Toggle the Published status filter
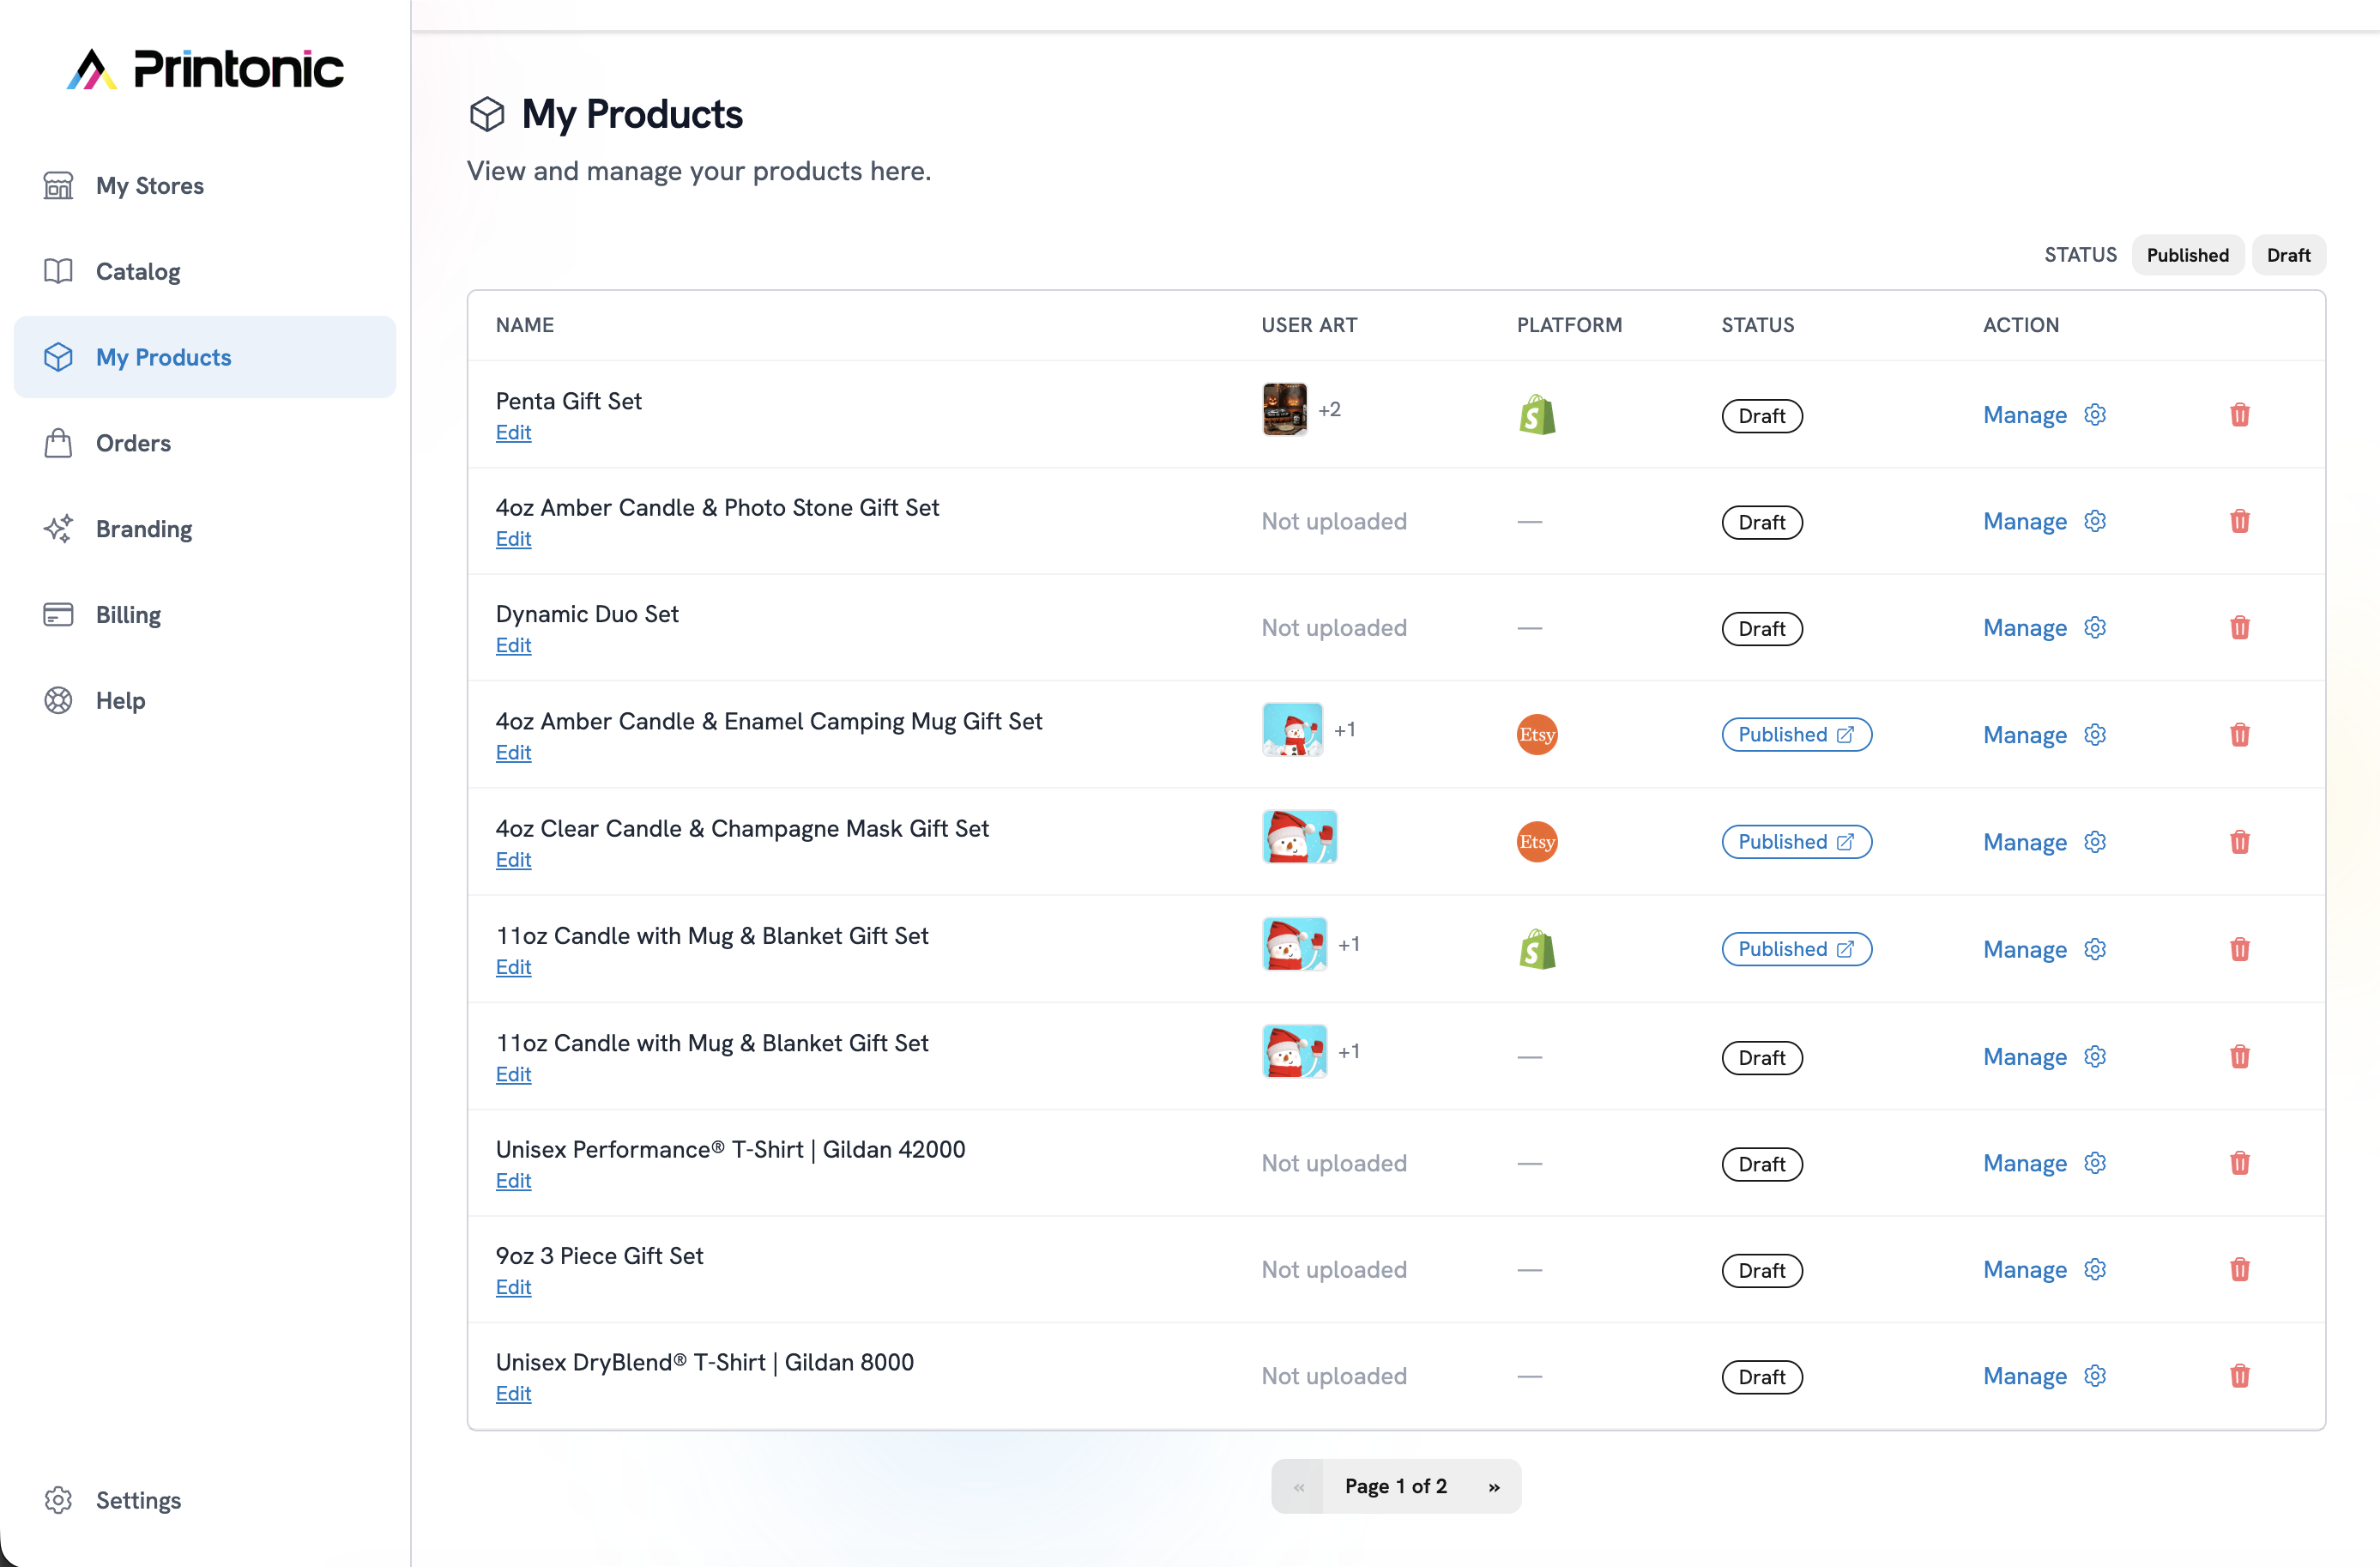The width and height of the screenshot is (2380, 1567). pos(2187,254)
